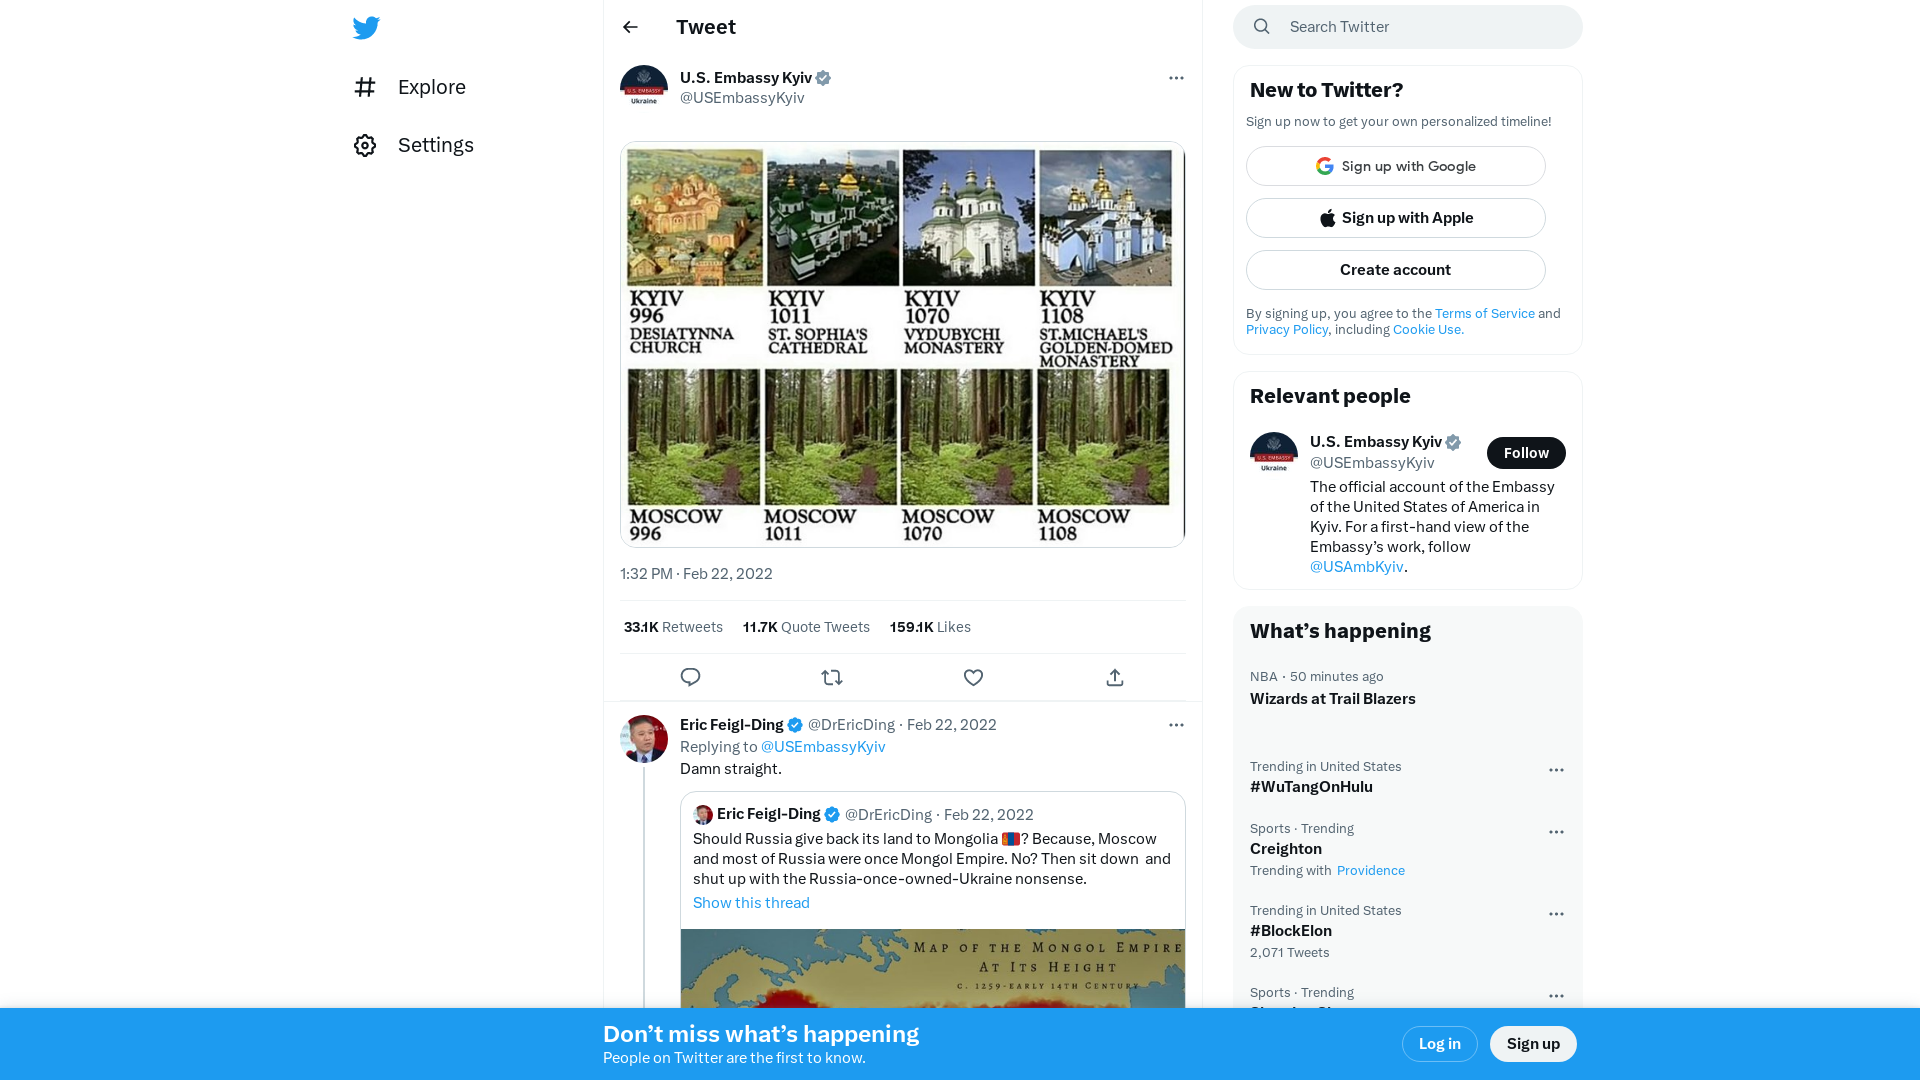Open @USEmbassyKyiv handle in tweet header
Viewport: 1920px width, 1080px height.
[742, 97]
